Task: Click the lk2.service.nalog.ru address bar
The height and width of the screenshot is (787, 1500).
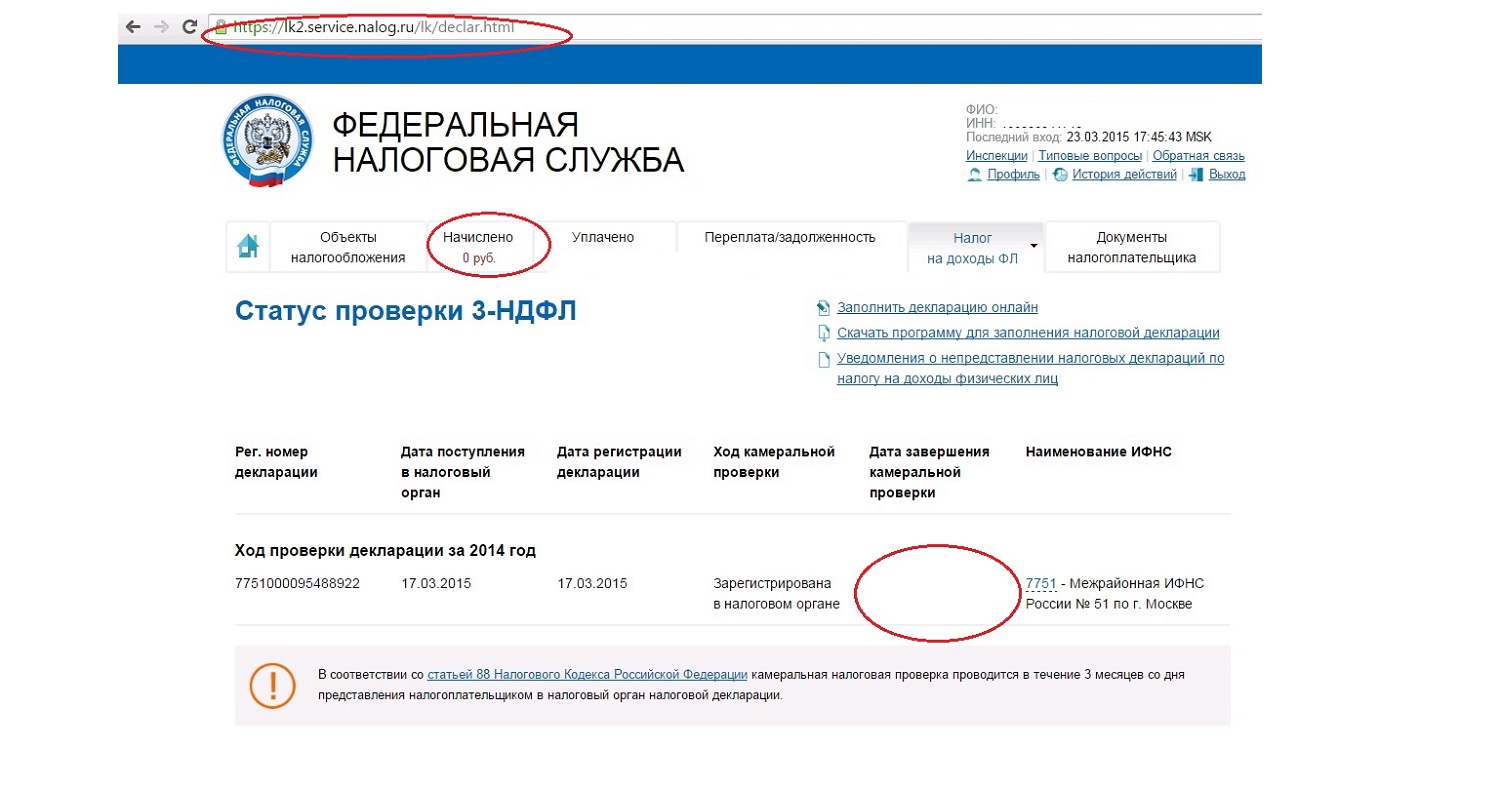Action: tap(735, 28)
